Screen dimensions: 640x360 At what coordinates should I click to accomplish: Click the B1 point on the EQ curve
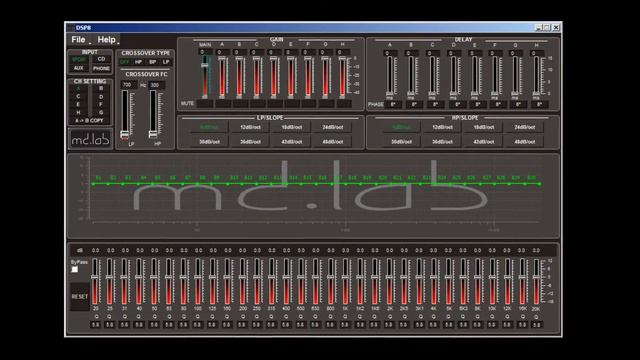pyautogui.click(x=93, y=184)
